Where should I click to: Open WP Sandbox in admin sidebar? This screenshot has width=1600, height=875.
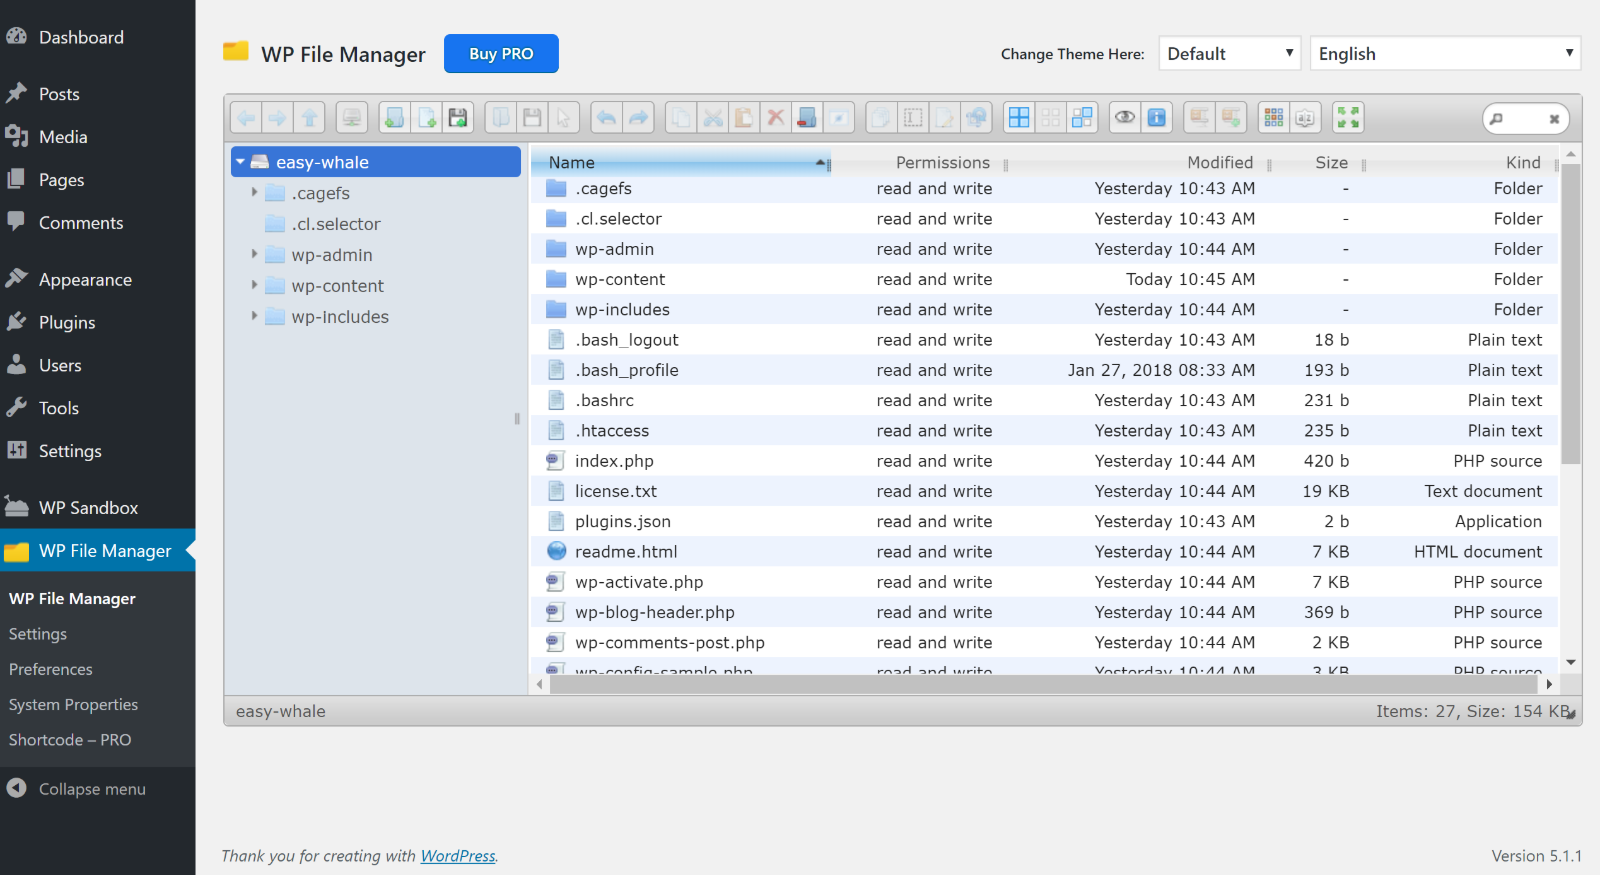click(x=97, y=508)
